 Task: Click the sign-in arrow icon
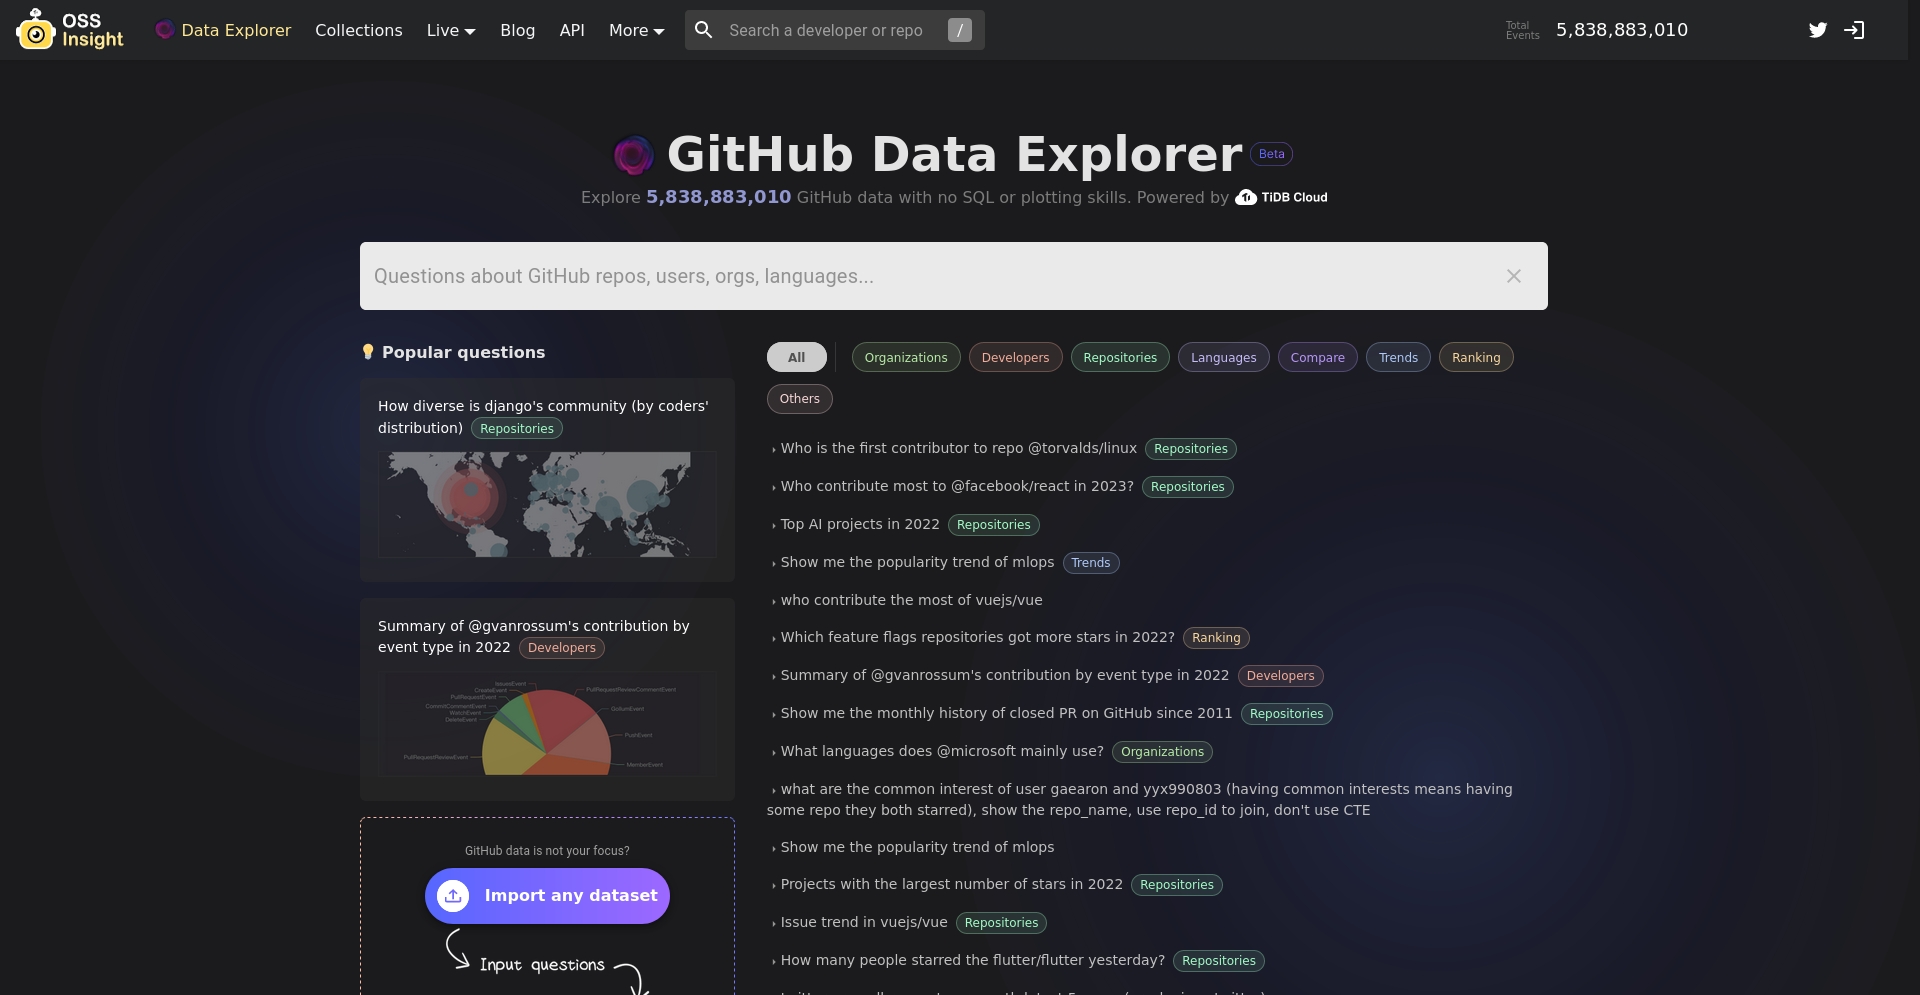click(1854, 30)
